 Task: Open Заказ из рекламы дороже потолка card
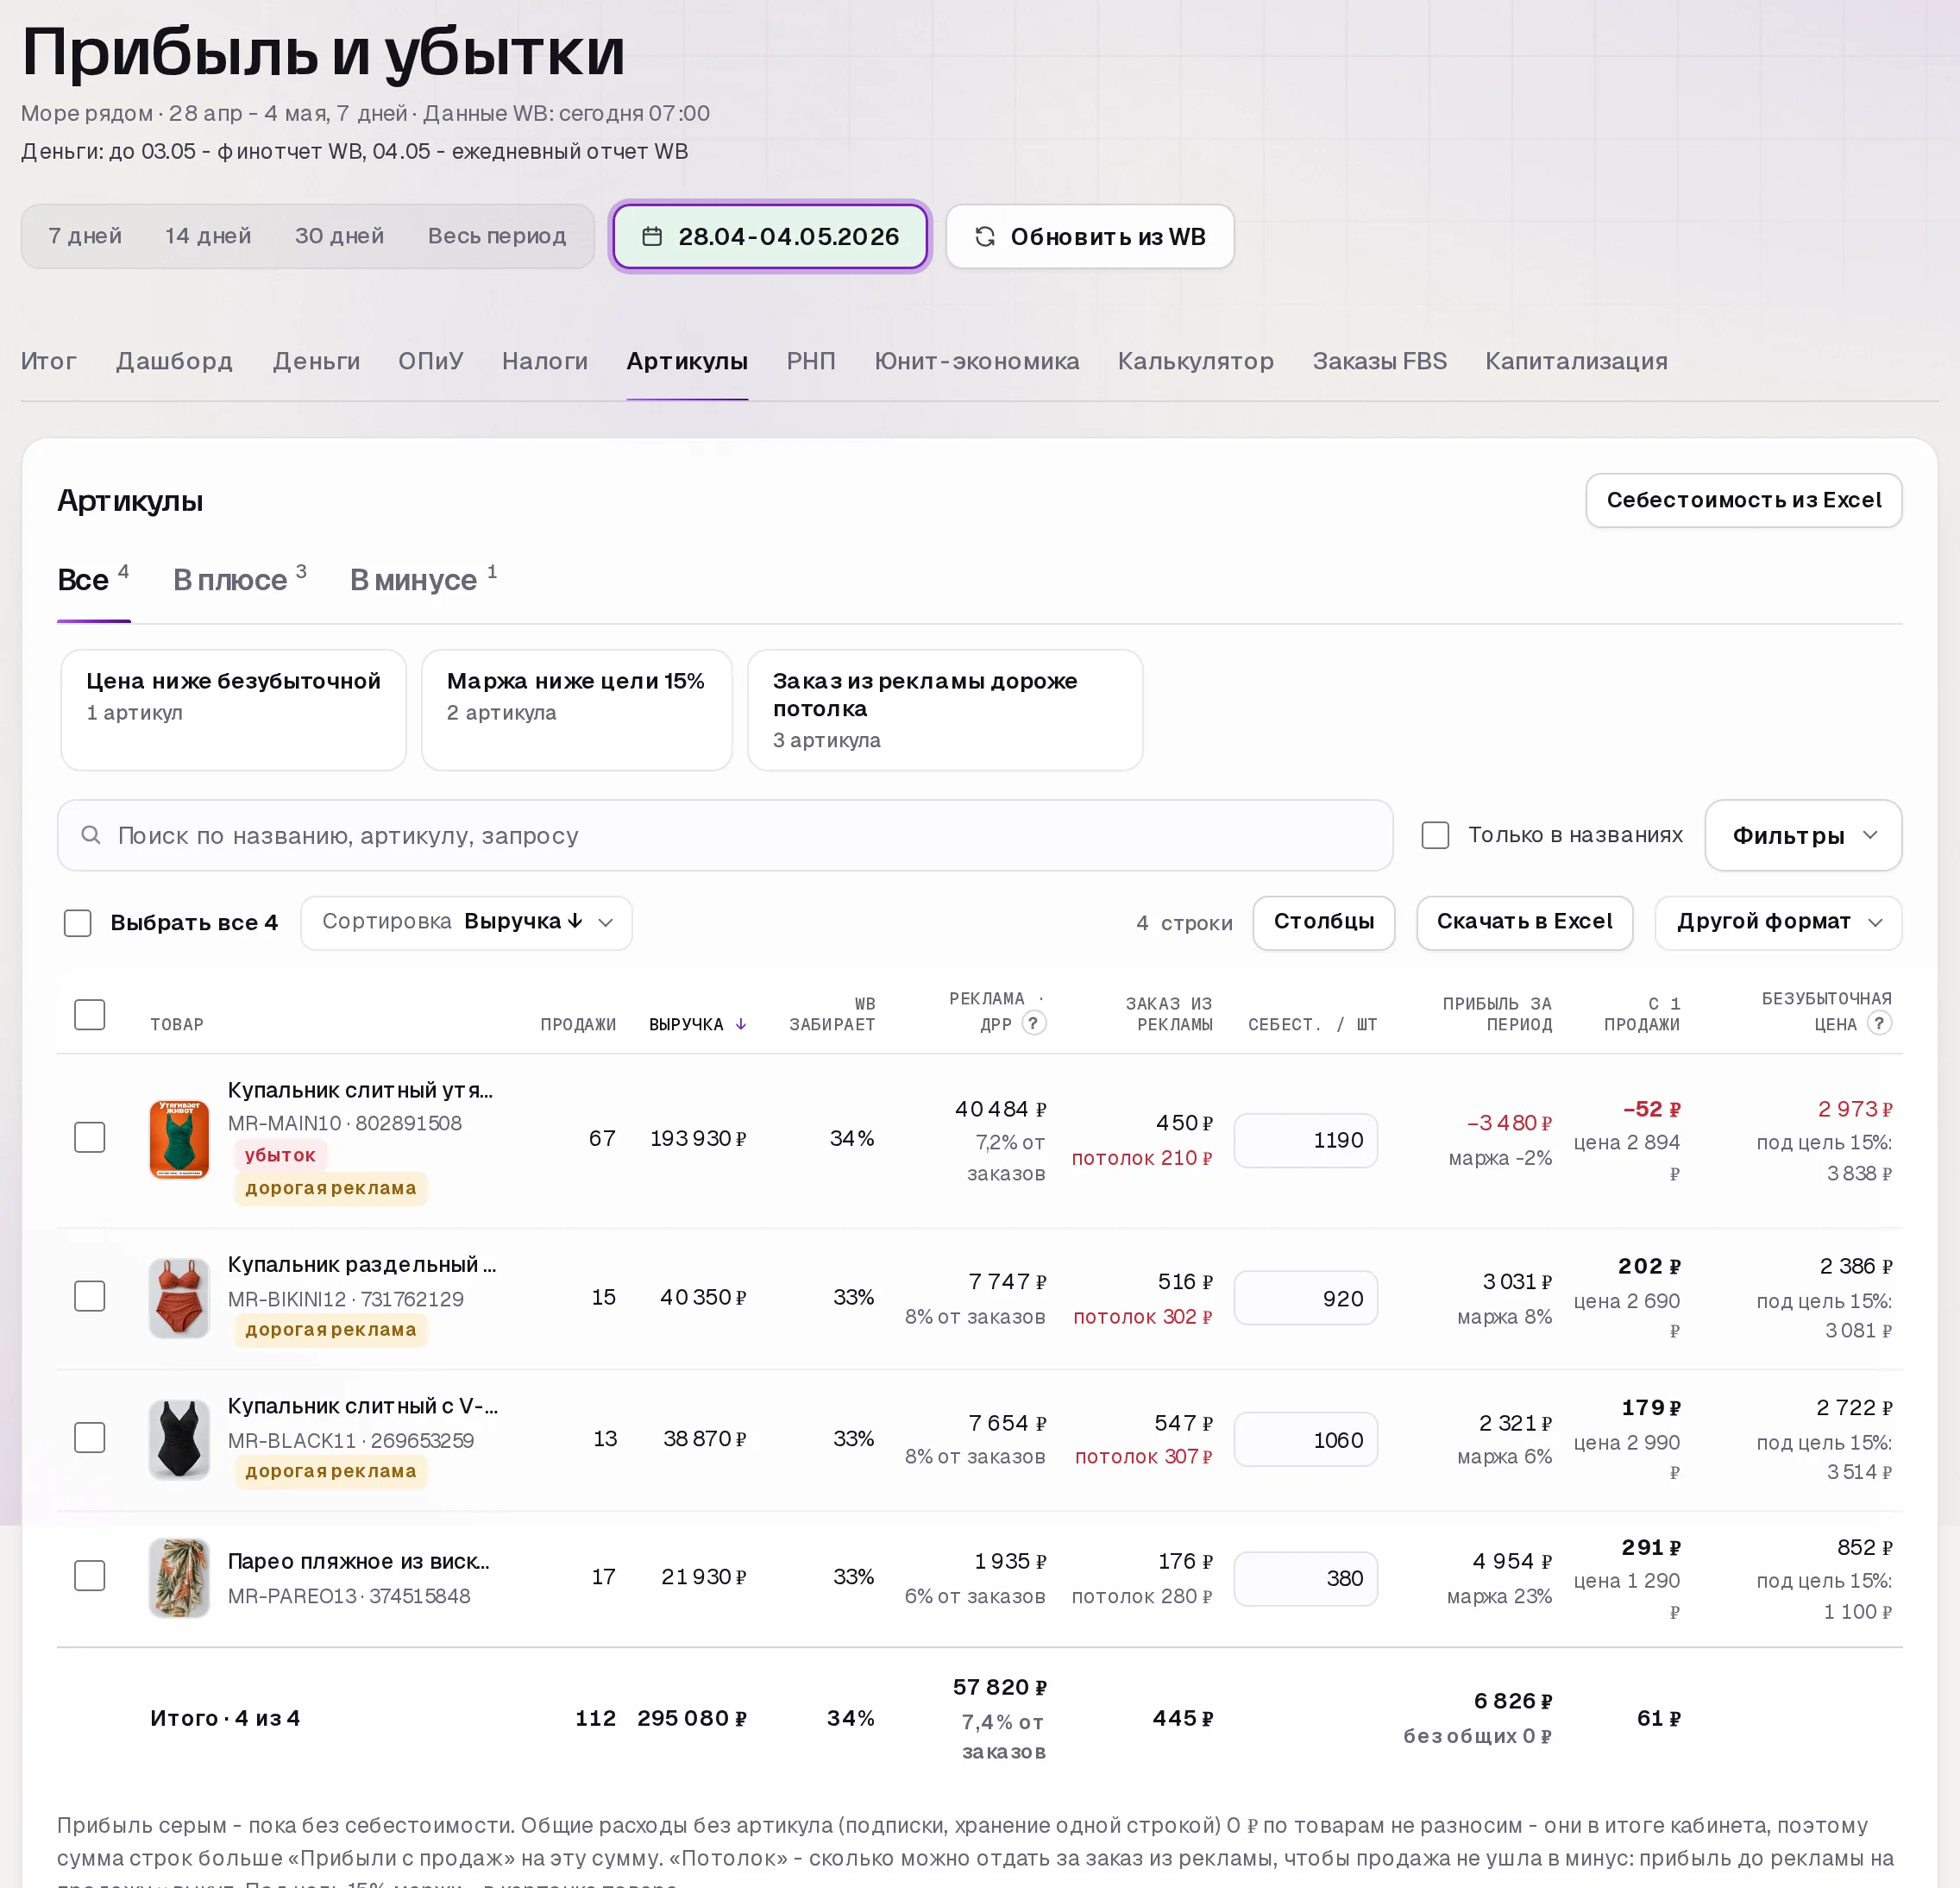(945, 710)
